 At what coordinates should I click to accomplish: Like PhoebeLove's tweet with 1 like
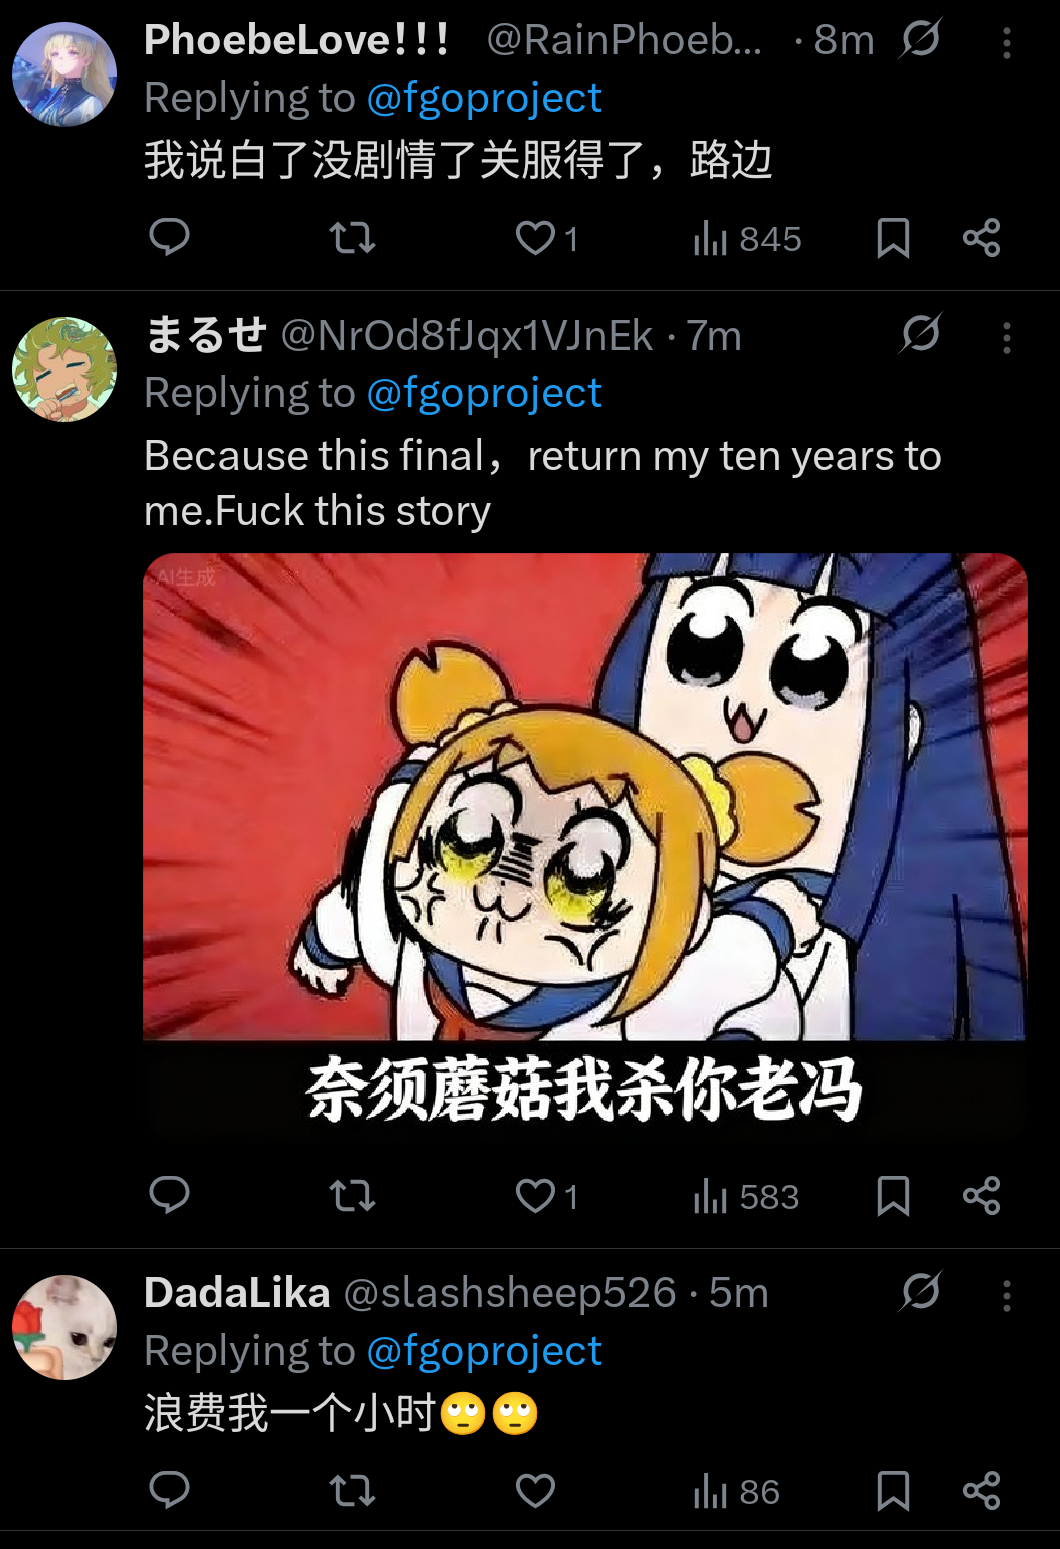click(x=546, y=238)
